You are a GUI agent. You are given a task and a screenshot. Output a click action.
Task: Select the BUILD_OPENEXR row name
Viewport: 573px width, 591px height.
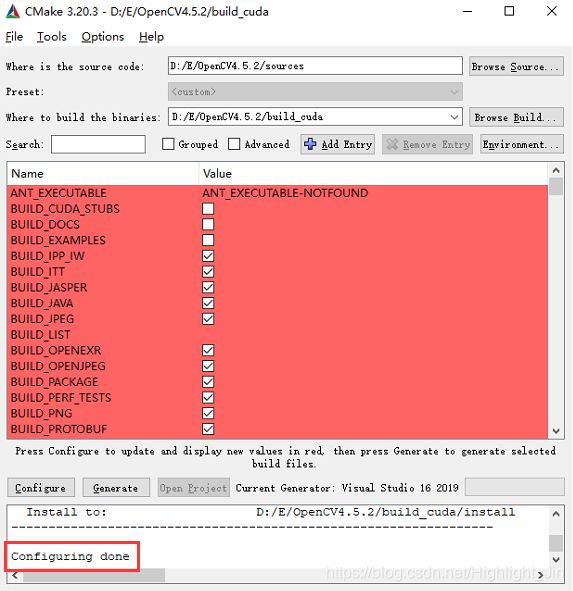pos(56,350)
